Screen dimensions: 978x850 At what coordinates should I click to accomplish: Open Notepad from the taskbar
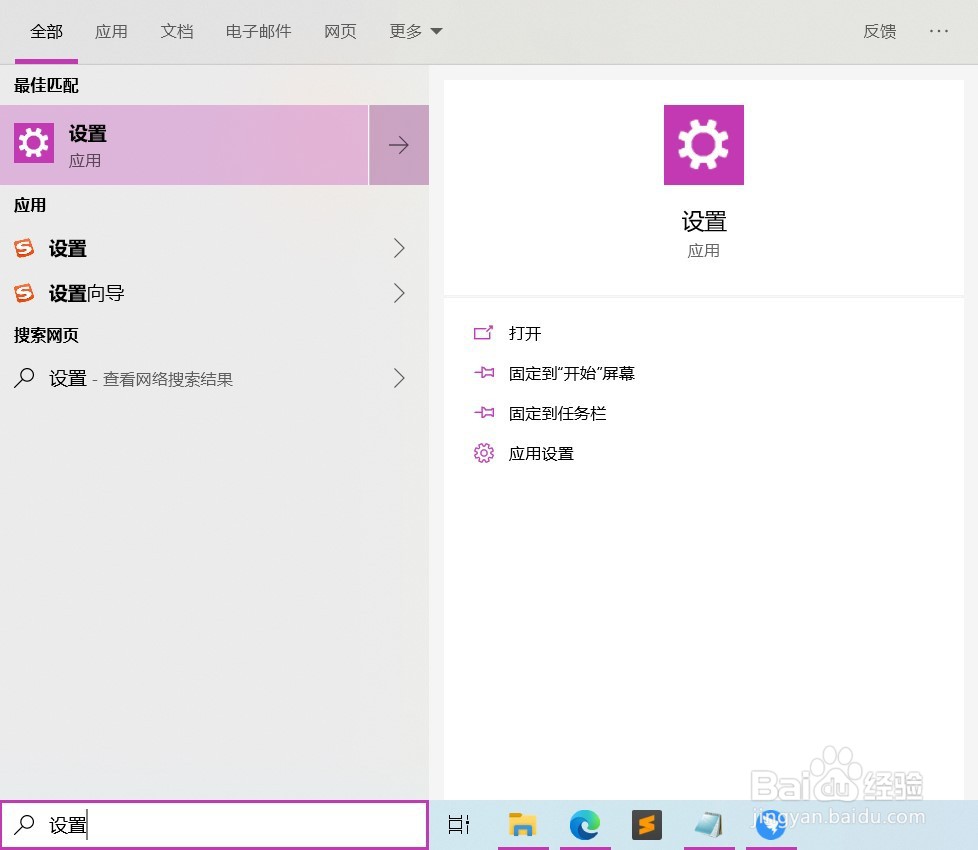pyautogui.click(x=709, y=825)
